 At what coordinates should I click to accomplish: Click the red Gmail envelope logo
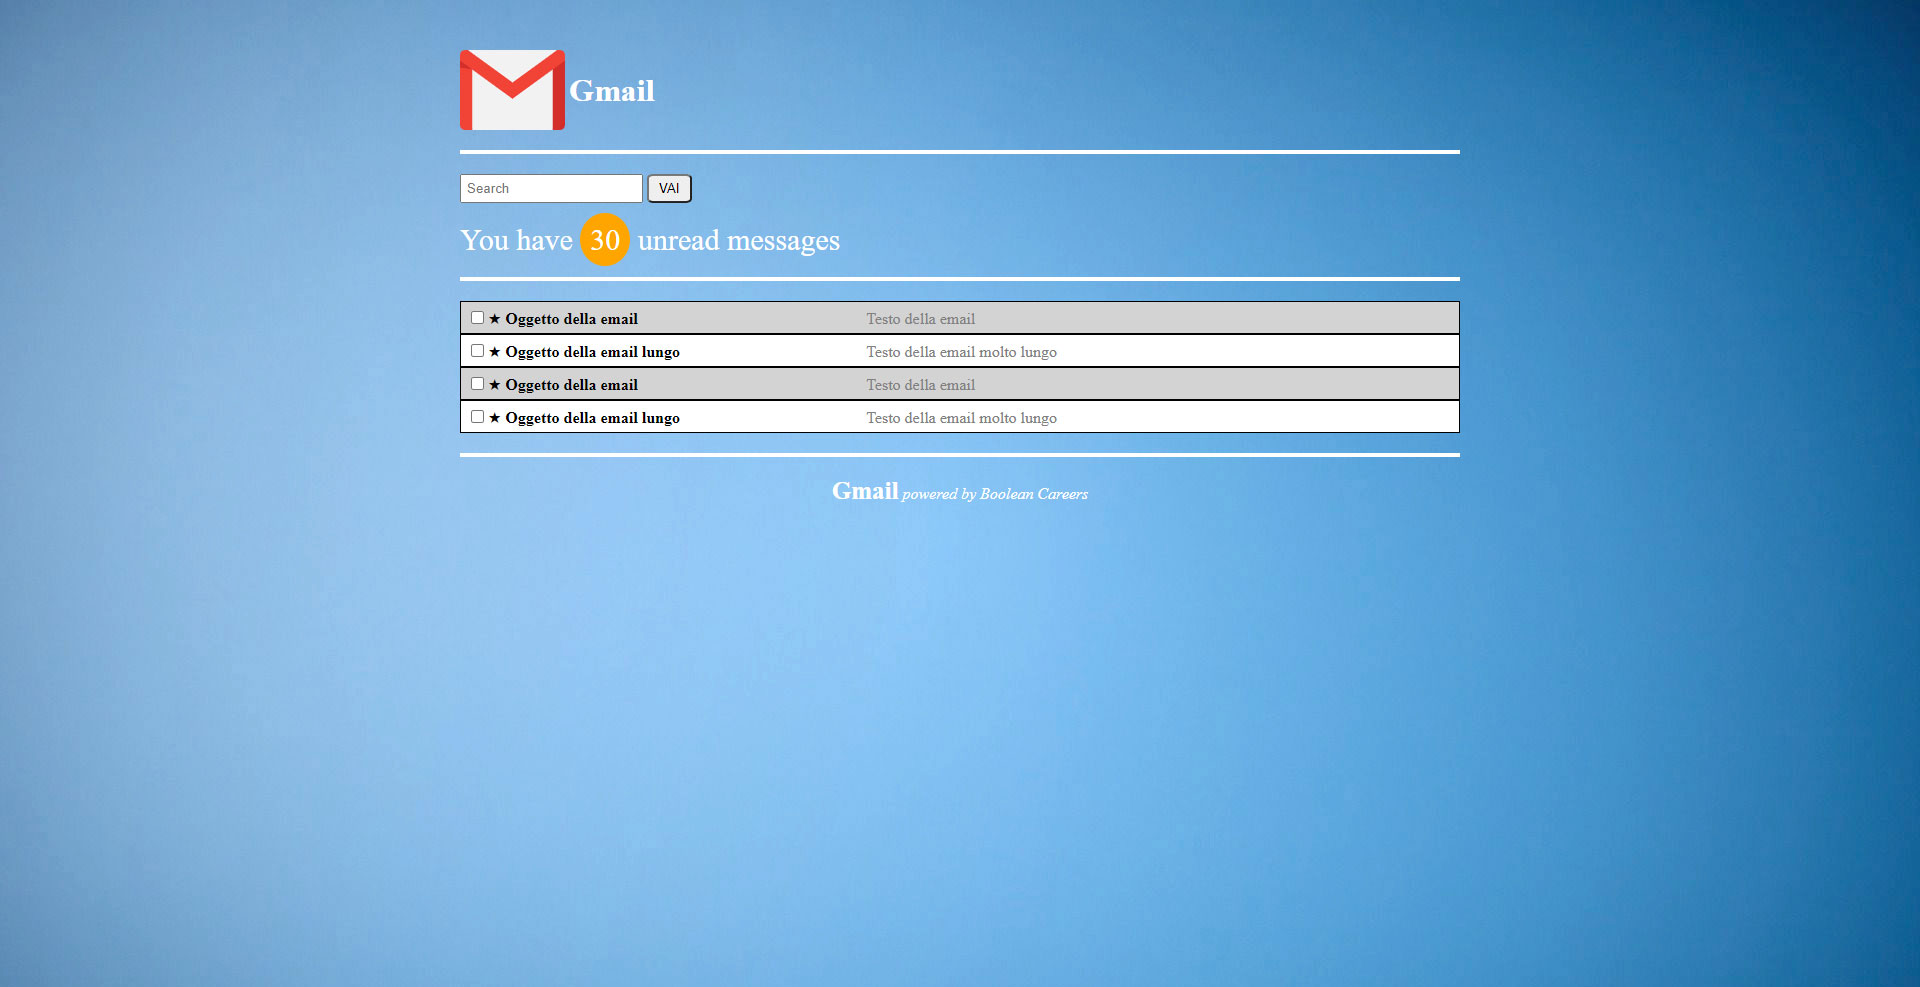pyautogui.click(x=512, y=90)
